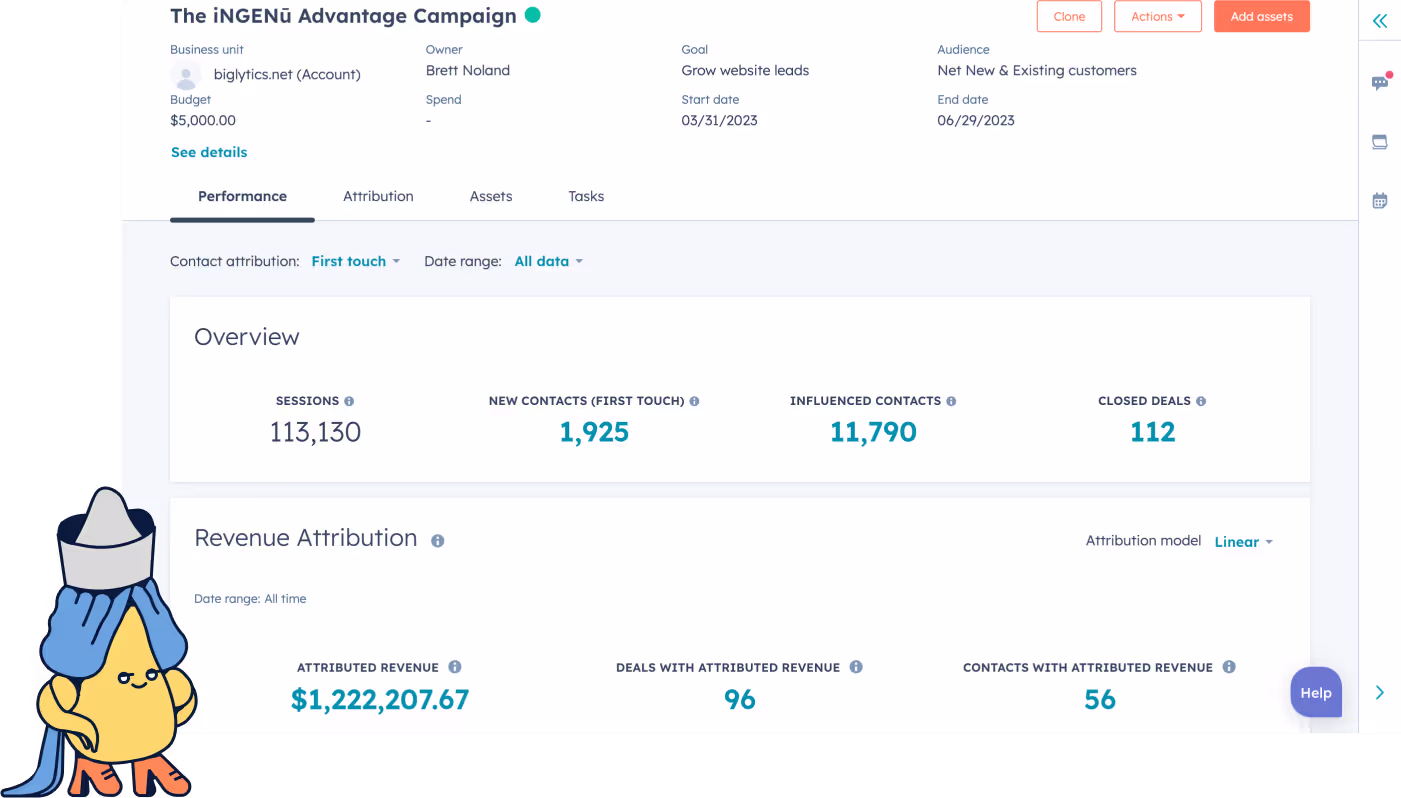Expand the bottom-right panel with the chevron arrow

[x=1379, y=692]
